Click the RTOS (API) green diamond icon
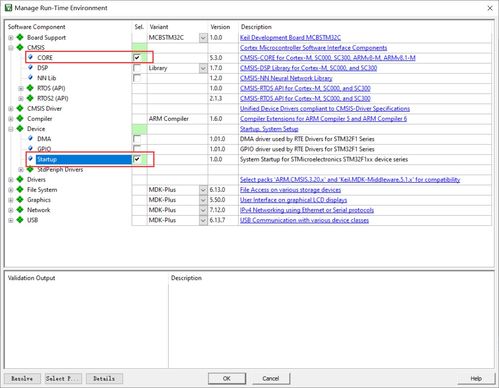Viewport: 499px width, 388px height. [x=30, y=88]
